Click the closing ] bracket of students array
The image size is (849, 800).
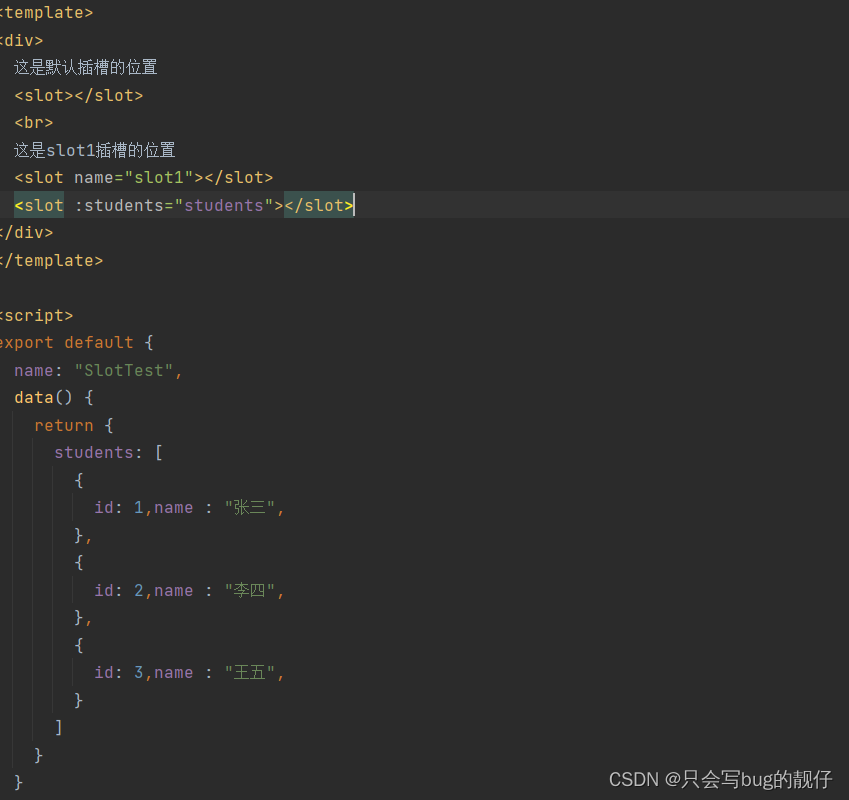(58, 727)
